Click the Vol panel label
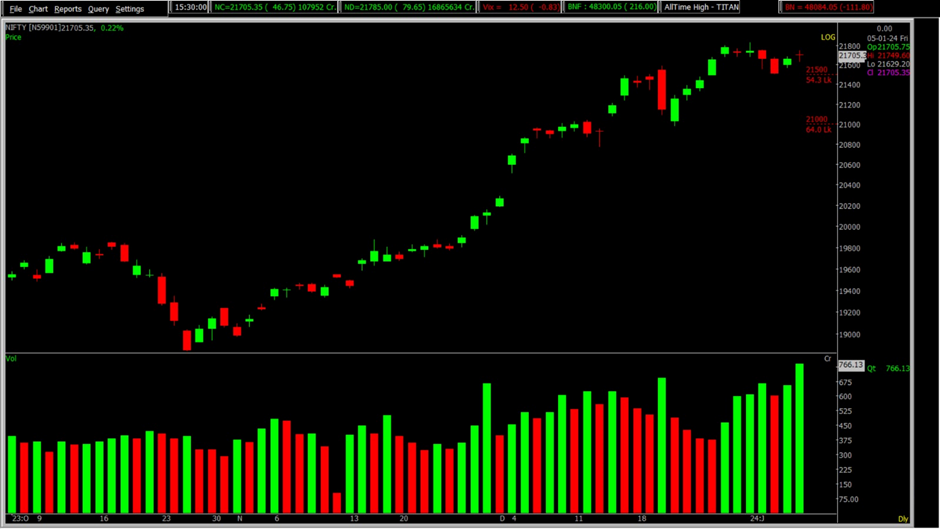Screen dimensions: 940x529 (x=11, y=358)
